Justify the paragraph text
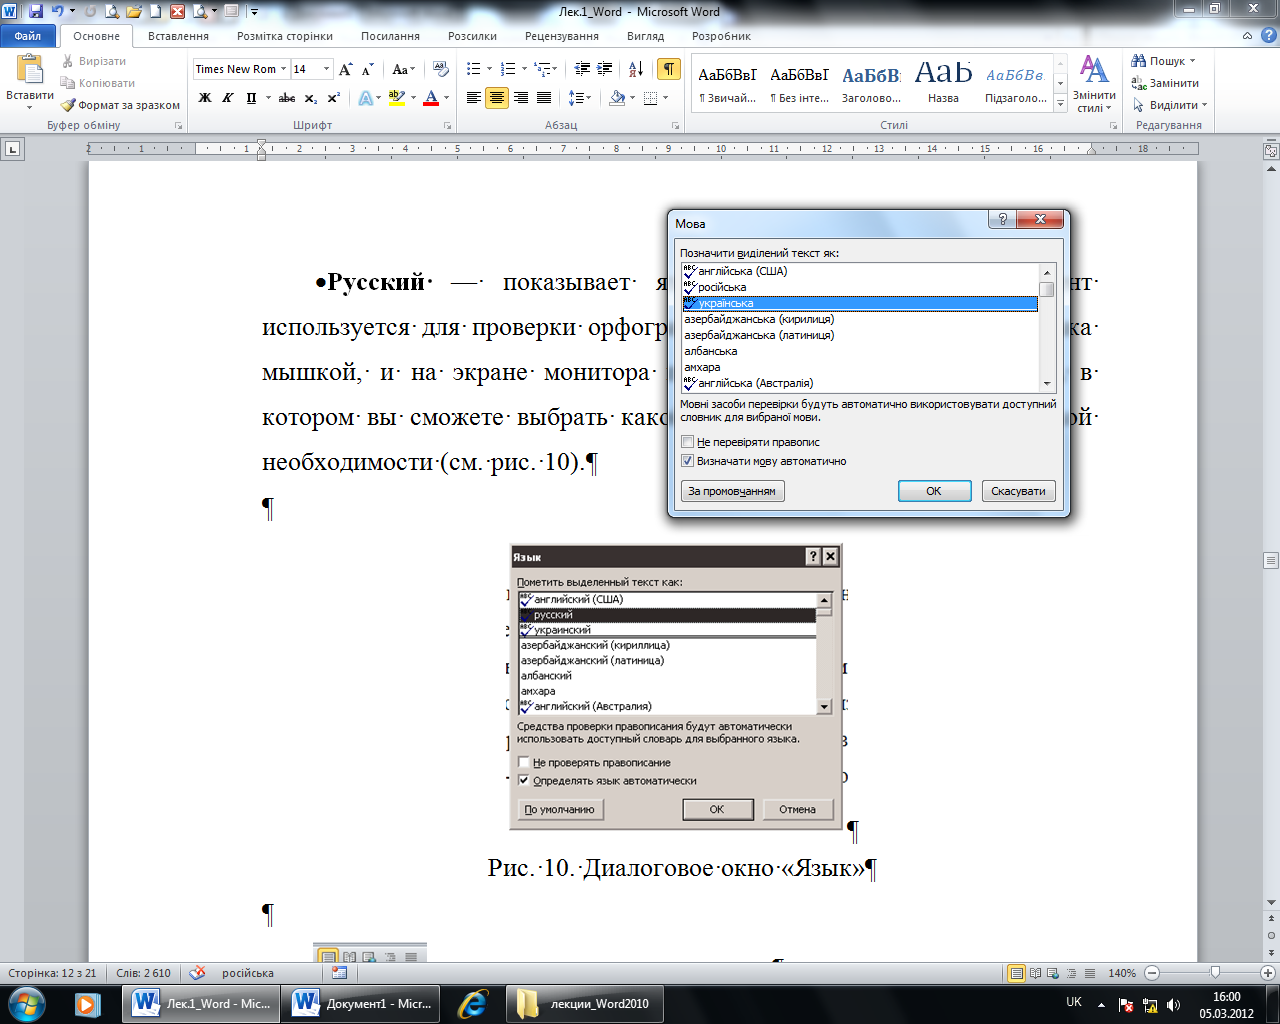Viewport: 1280px width, 1024px height. (544, 98)
